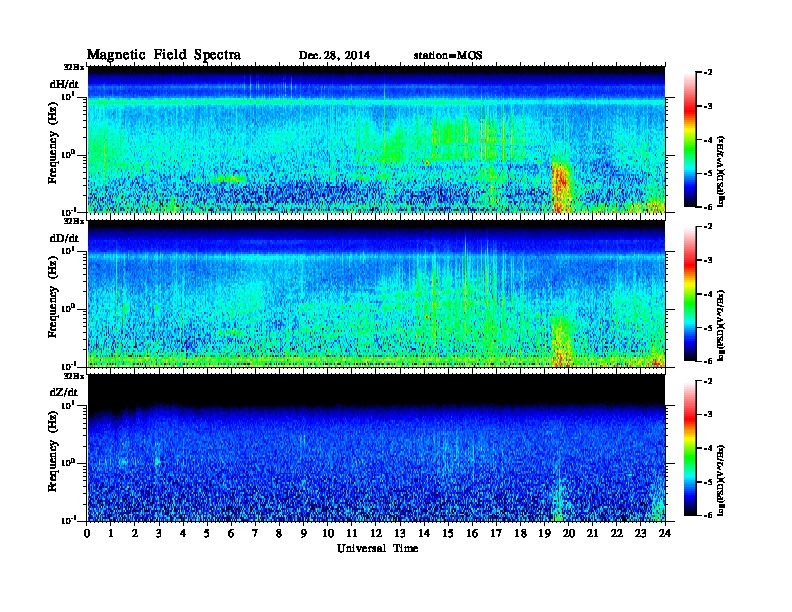Click hour tick label '8' on time axis

click(279, 533)
